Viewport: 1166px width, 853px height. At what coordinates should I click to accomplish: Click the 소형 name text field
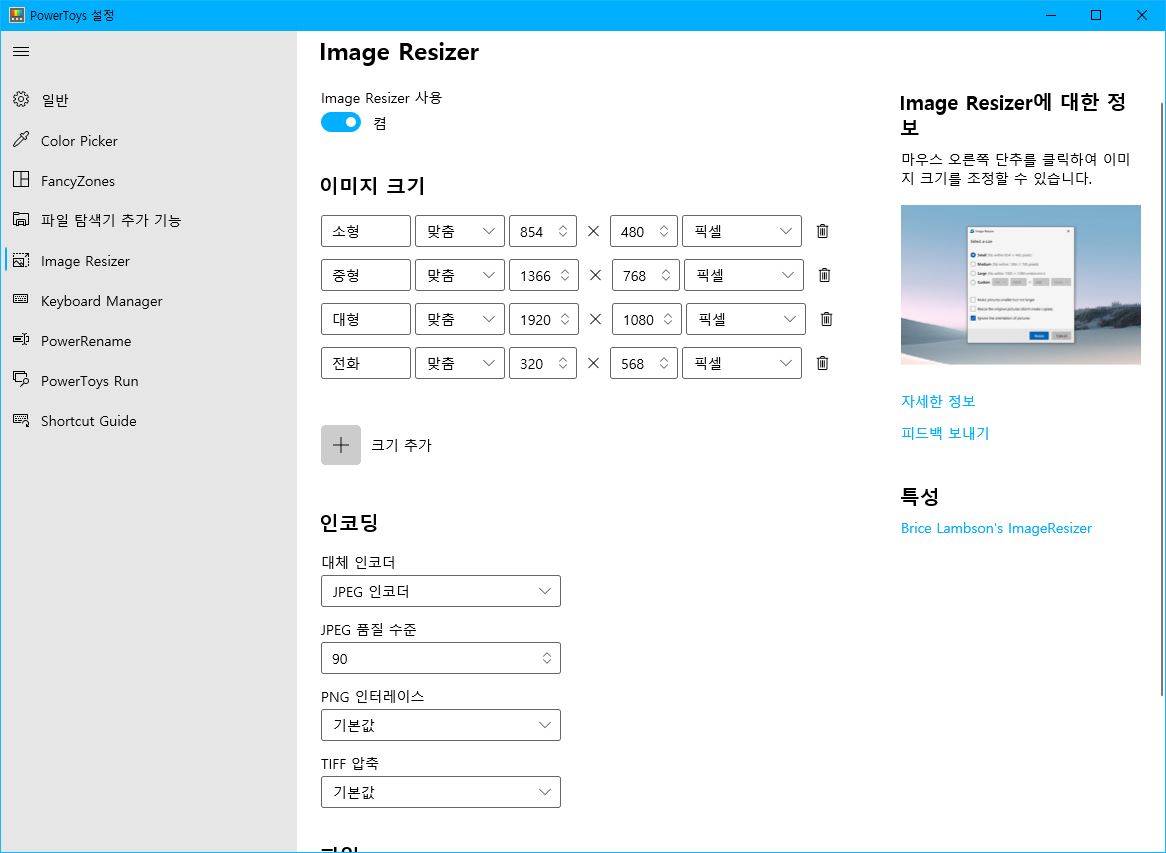click(366, 231)
